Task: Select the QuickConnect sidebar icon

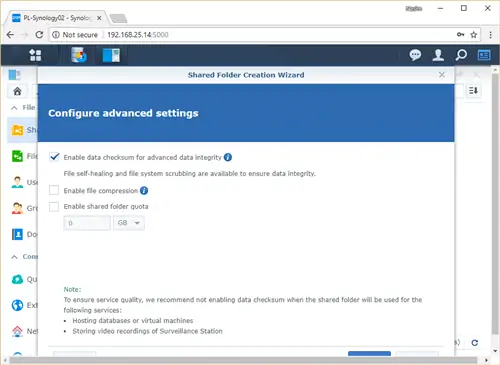Action: [17, 279]
